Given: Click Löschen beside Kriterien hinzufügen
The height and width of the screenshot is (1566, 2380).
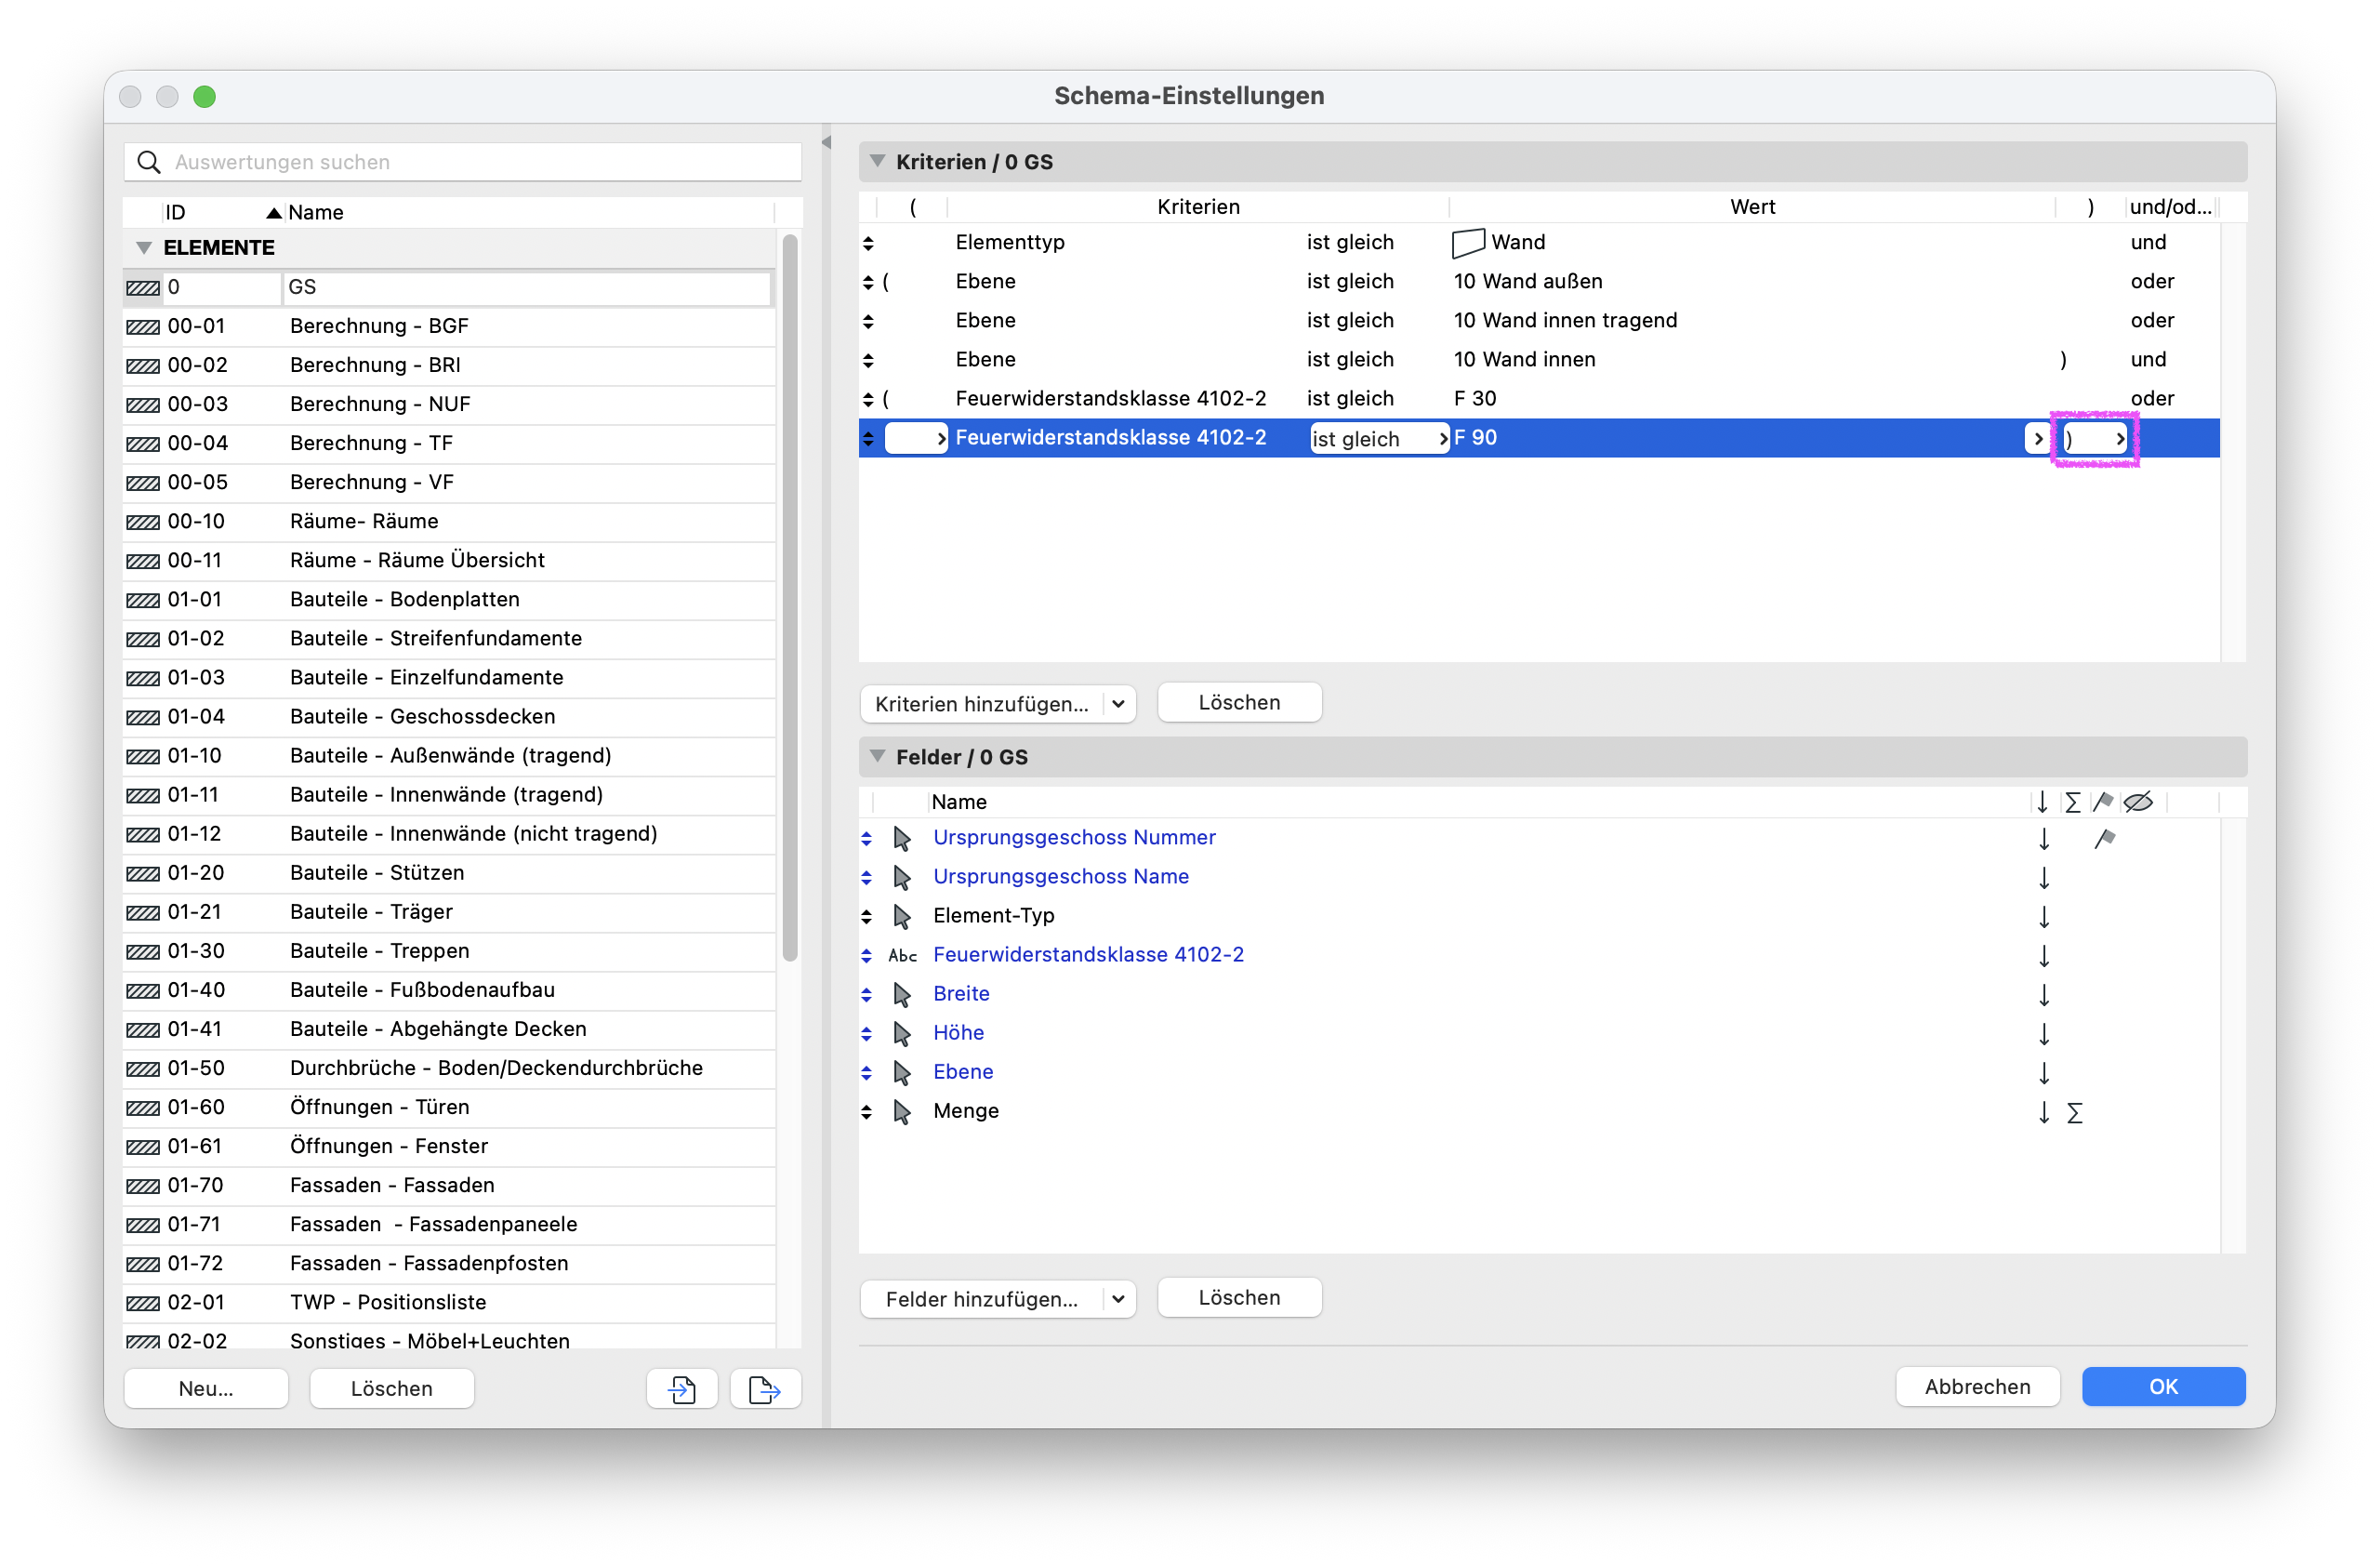Looking at the screenshot, I should click(1239, 702).
